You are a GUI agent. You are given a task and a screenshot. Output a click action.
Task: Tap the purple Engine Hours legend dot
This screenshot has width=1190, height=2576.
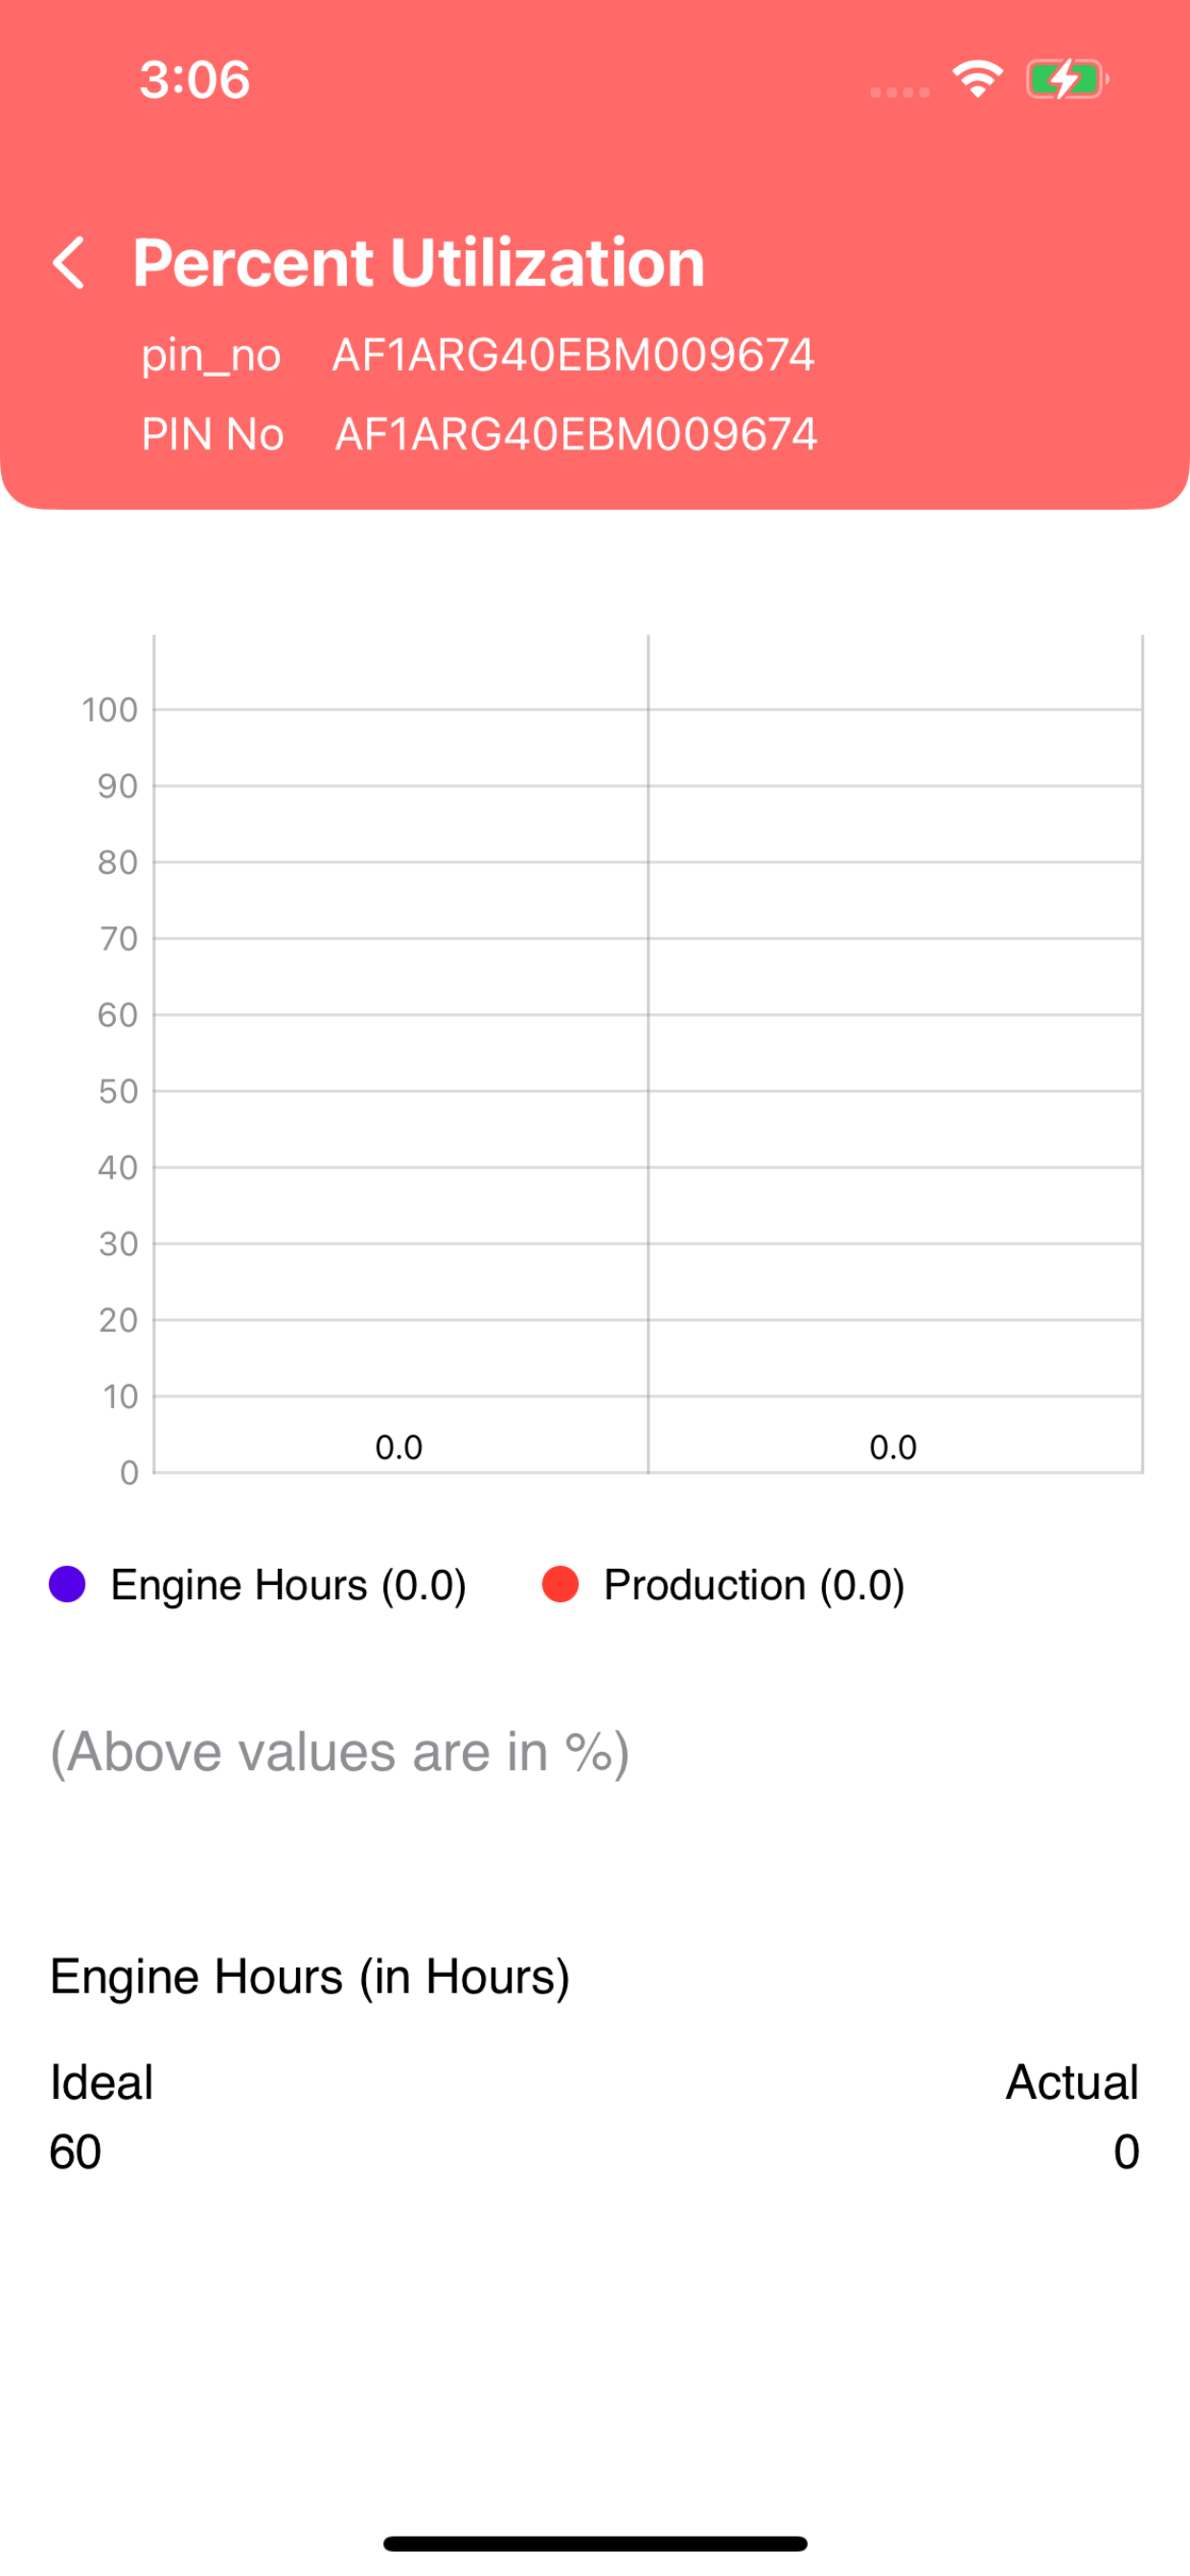(x=67, y=1584)
